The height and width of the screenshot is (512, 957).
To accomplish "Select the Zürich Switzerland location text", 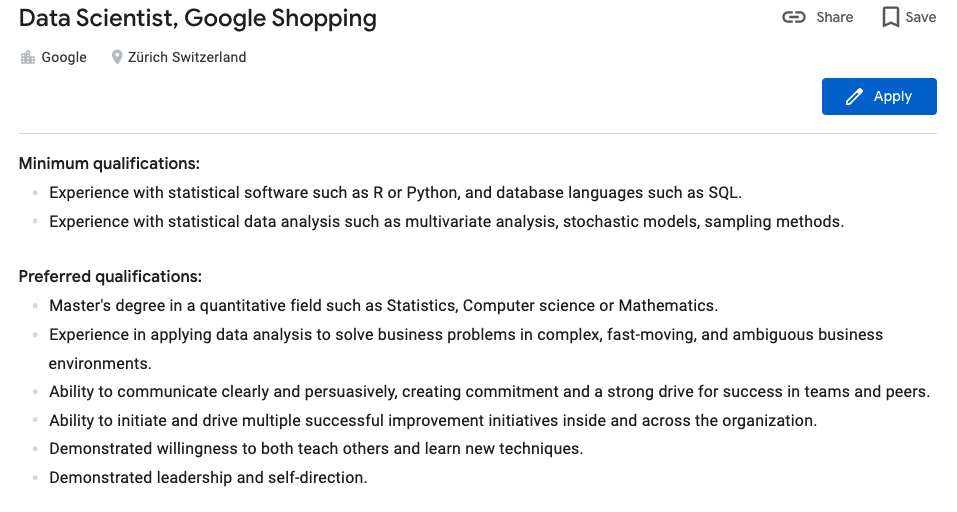I will 187,58.
